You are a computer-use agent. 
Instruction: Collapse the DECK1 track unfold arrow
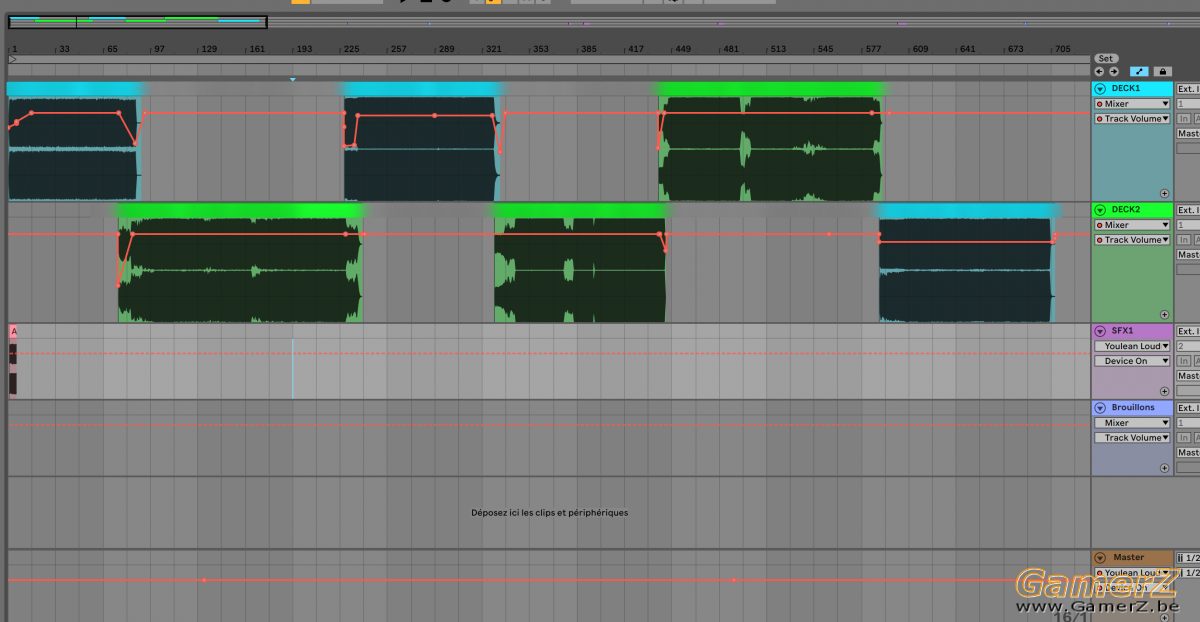click(1100, 89)
